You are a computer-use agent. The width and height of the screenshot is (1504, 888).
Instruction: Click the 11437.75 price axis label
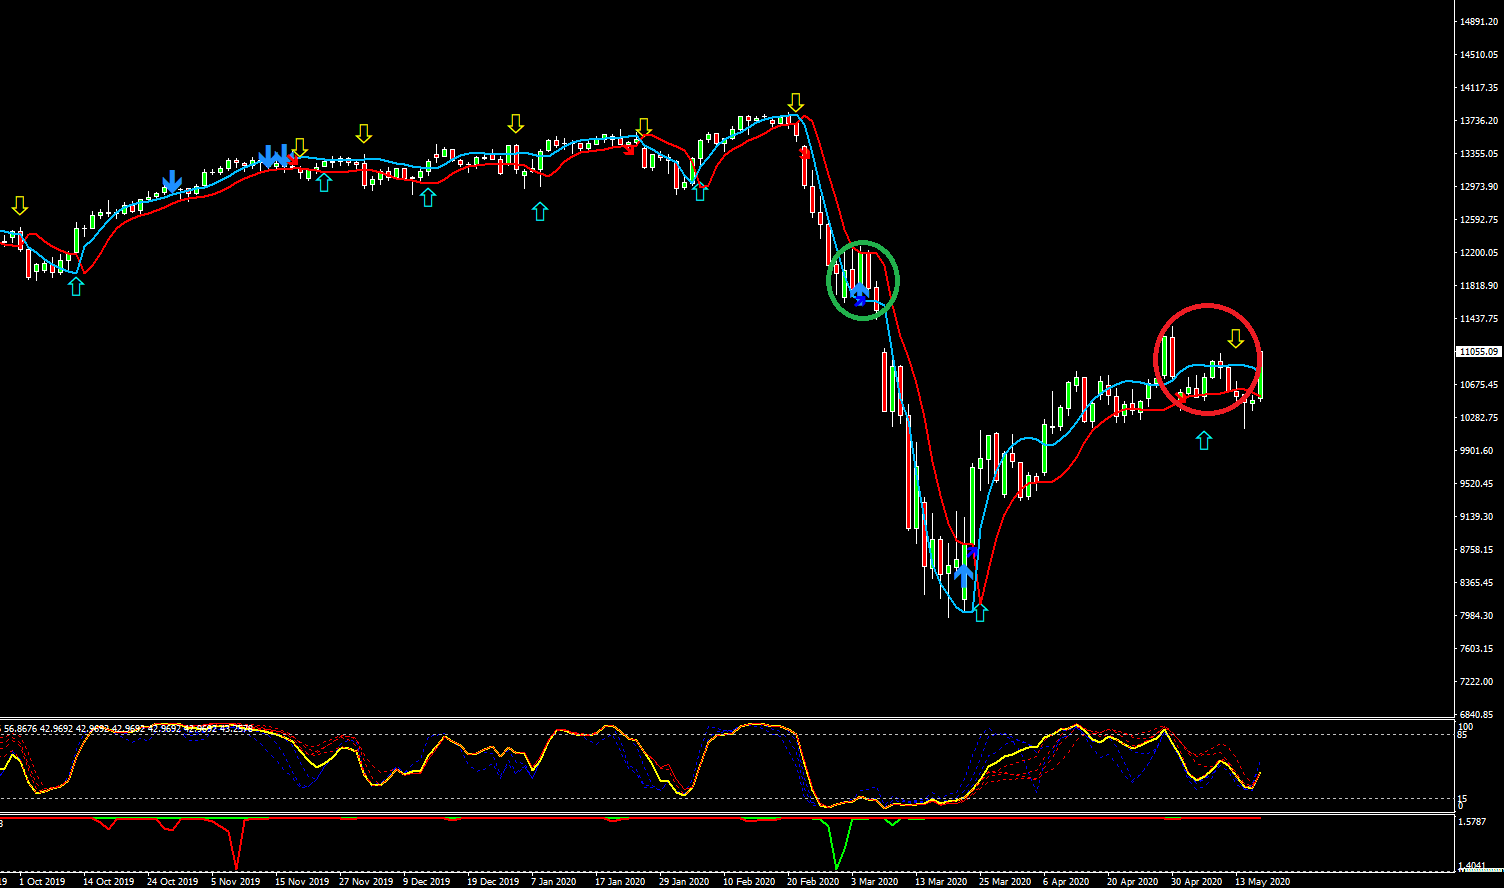(x=1479, y=319)
